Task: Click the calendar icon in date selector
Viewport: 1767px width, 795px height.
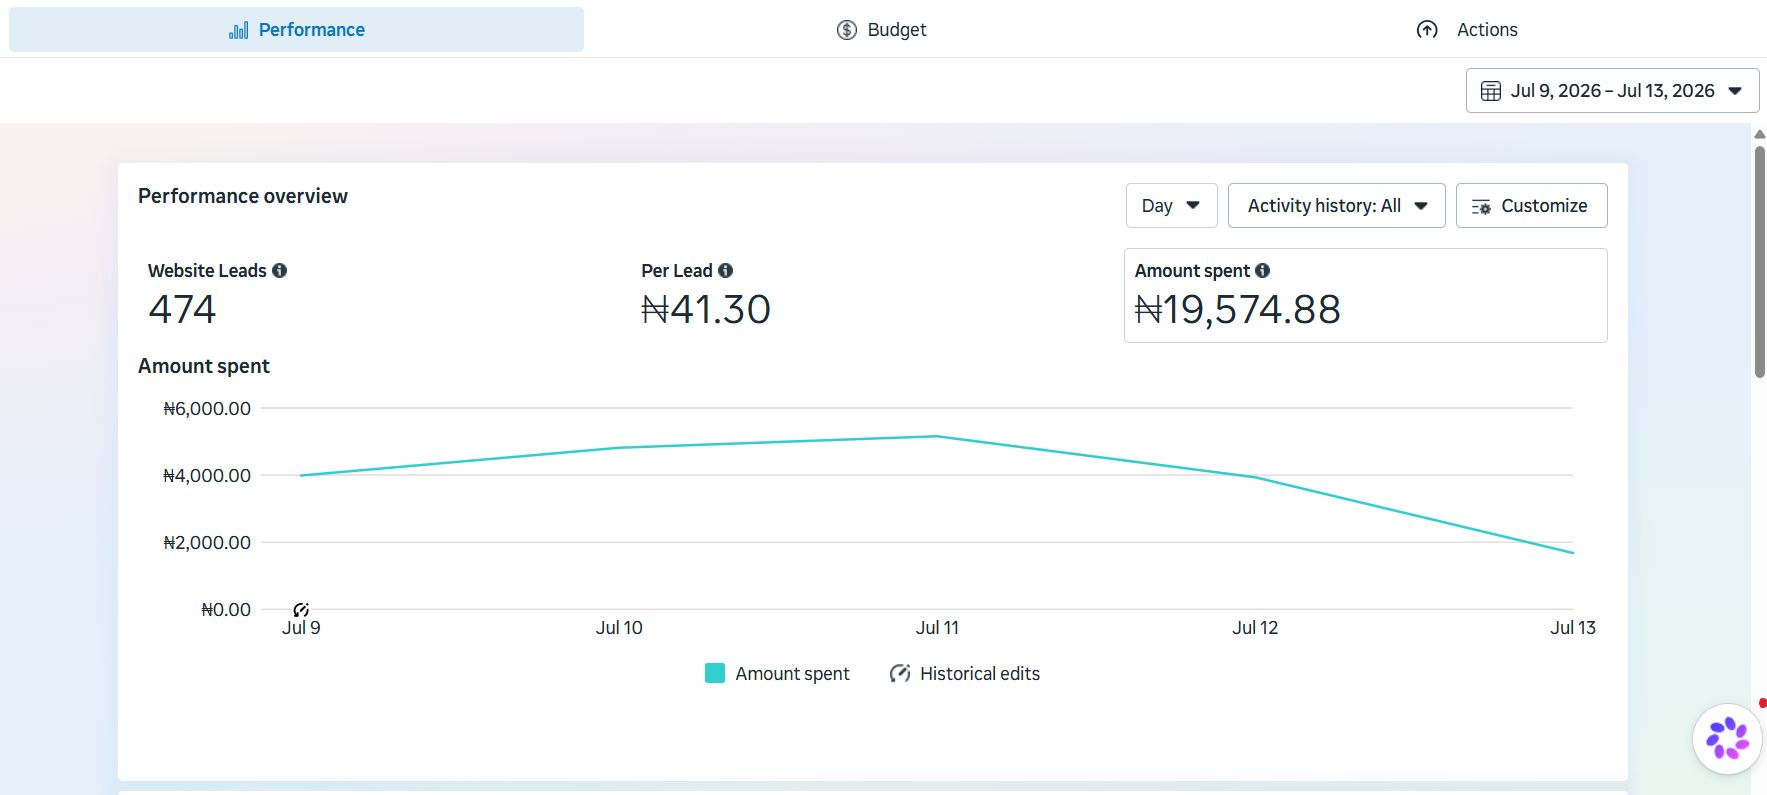Action: click(x=1491, y=91)
